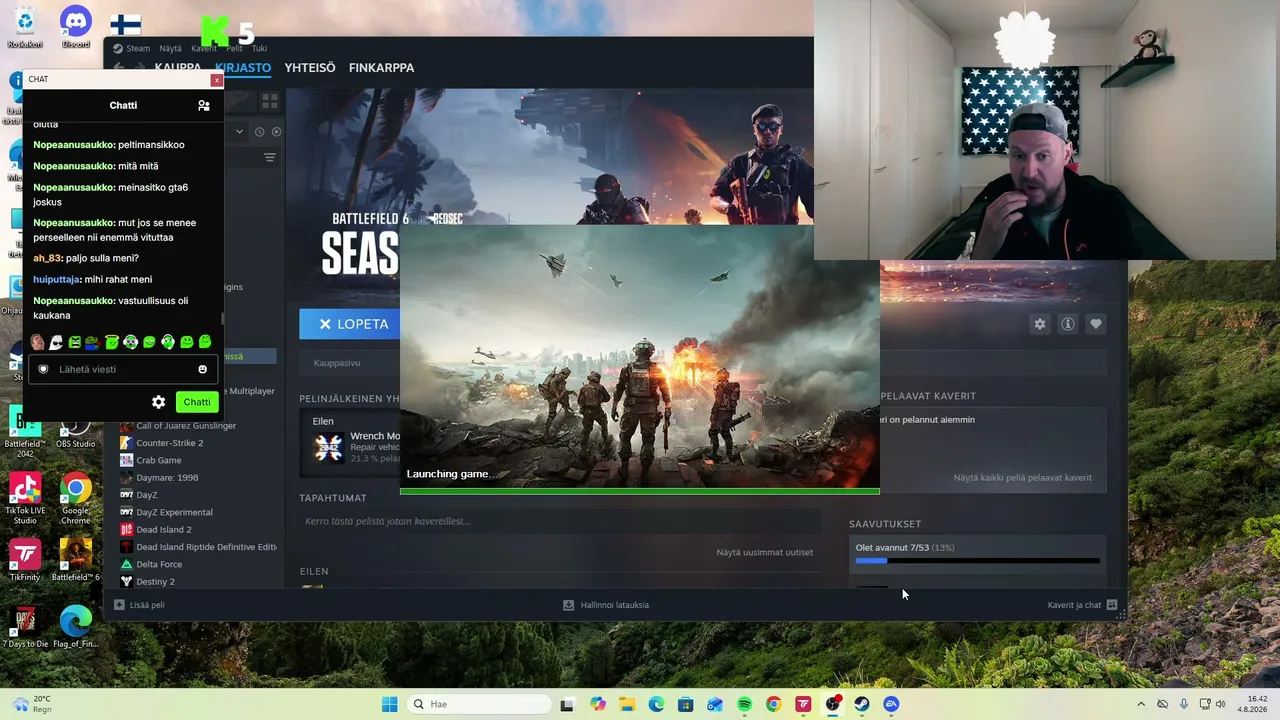Open the Flag_of_Fin Edge desktop file
The height and width of the screenshot is (720, 1280).
(x=76, y=627)
